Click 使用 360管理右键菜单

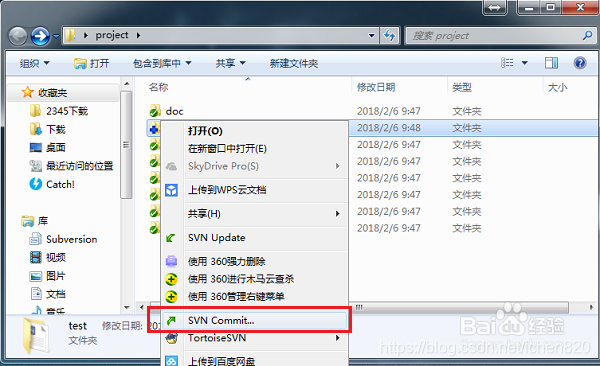point(254,296)
